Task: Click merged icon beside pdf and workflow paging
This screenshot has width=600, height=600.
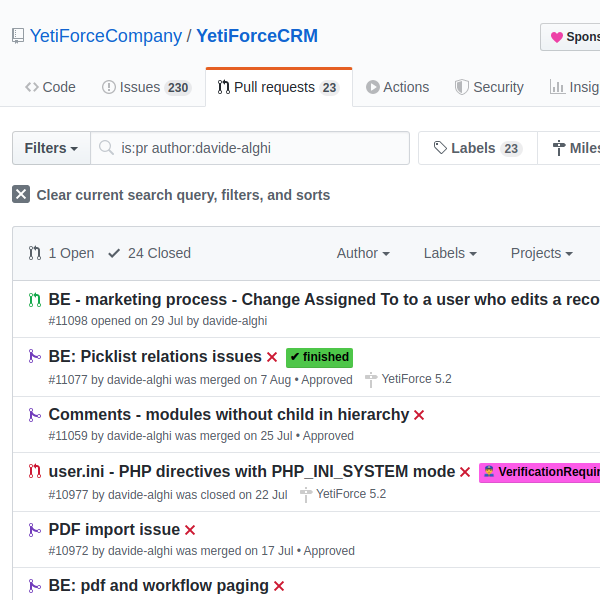Action: [x=35, y=586]
